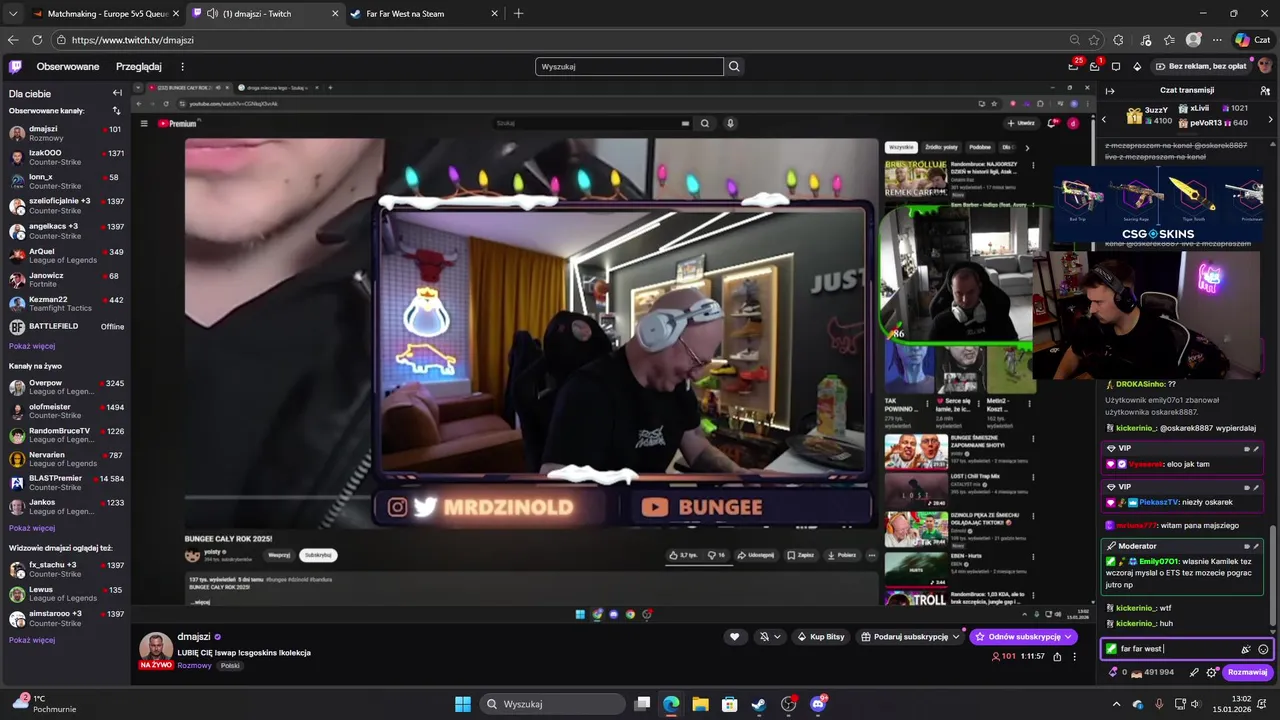
Task: Open Power-ups celebration icon in chat input
Action: [1246, 649]
